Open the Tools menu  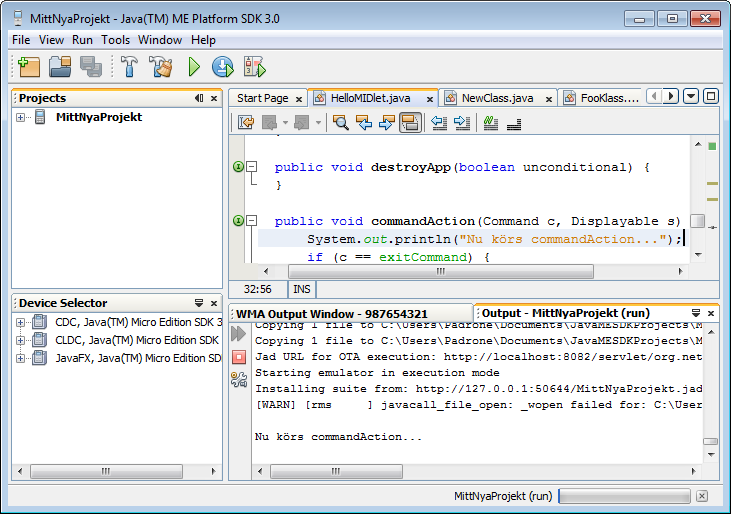click(x=116, y=40)
